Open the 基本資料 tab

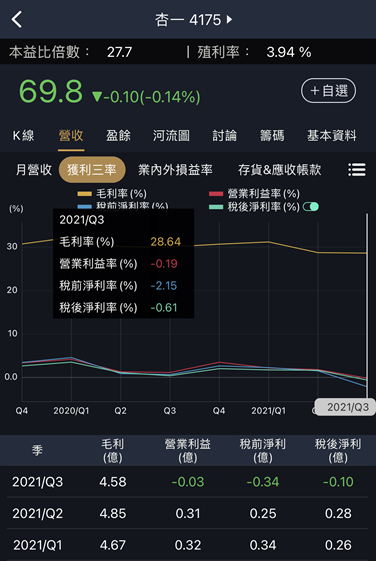coord(332,136)
